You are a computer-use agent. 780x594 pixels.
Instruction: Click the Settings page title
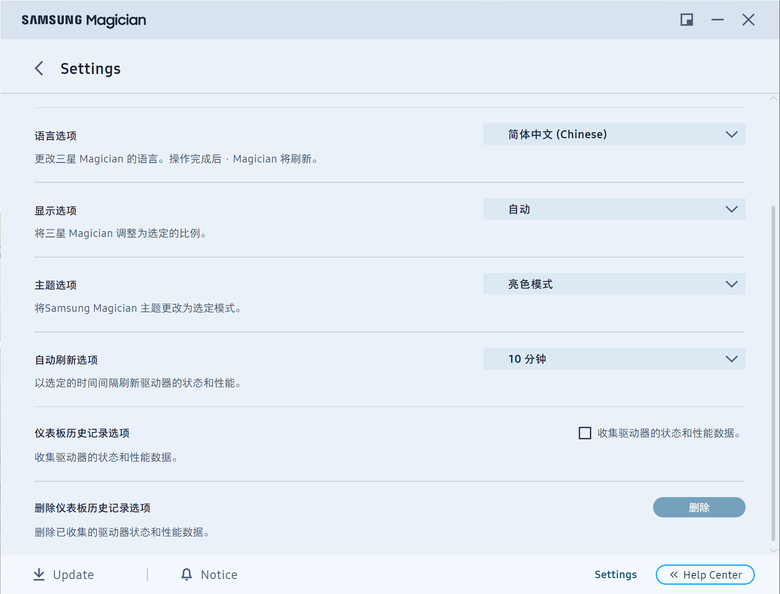[x=91, y=69]
